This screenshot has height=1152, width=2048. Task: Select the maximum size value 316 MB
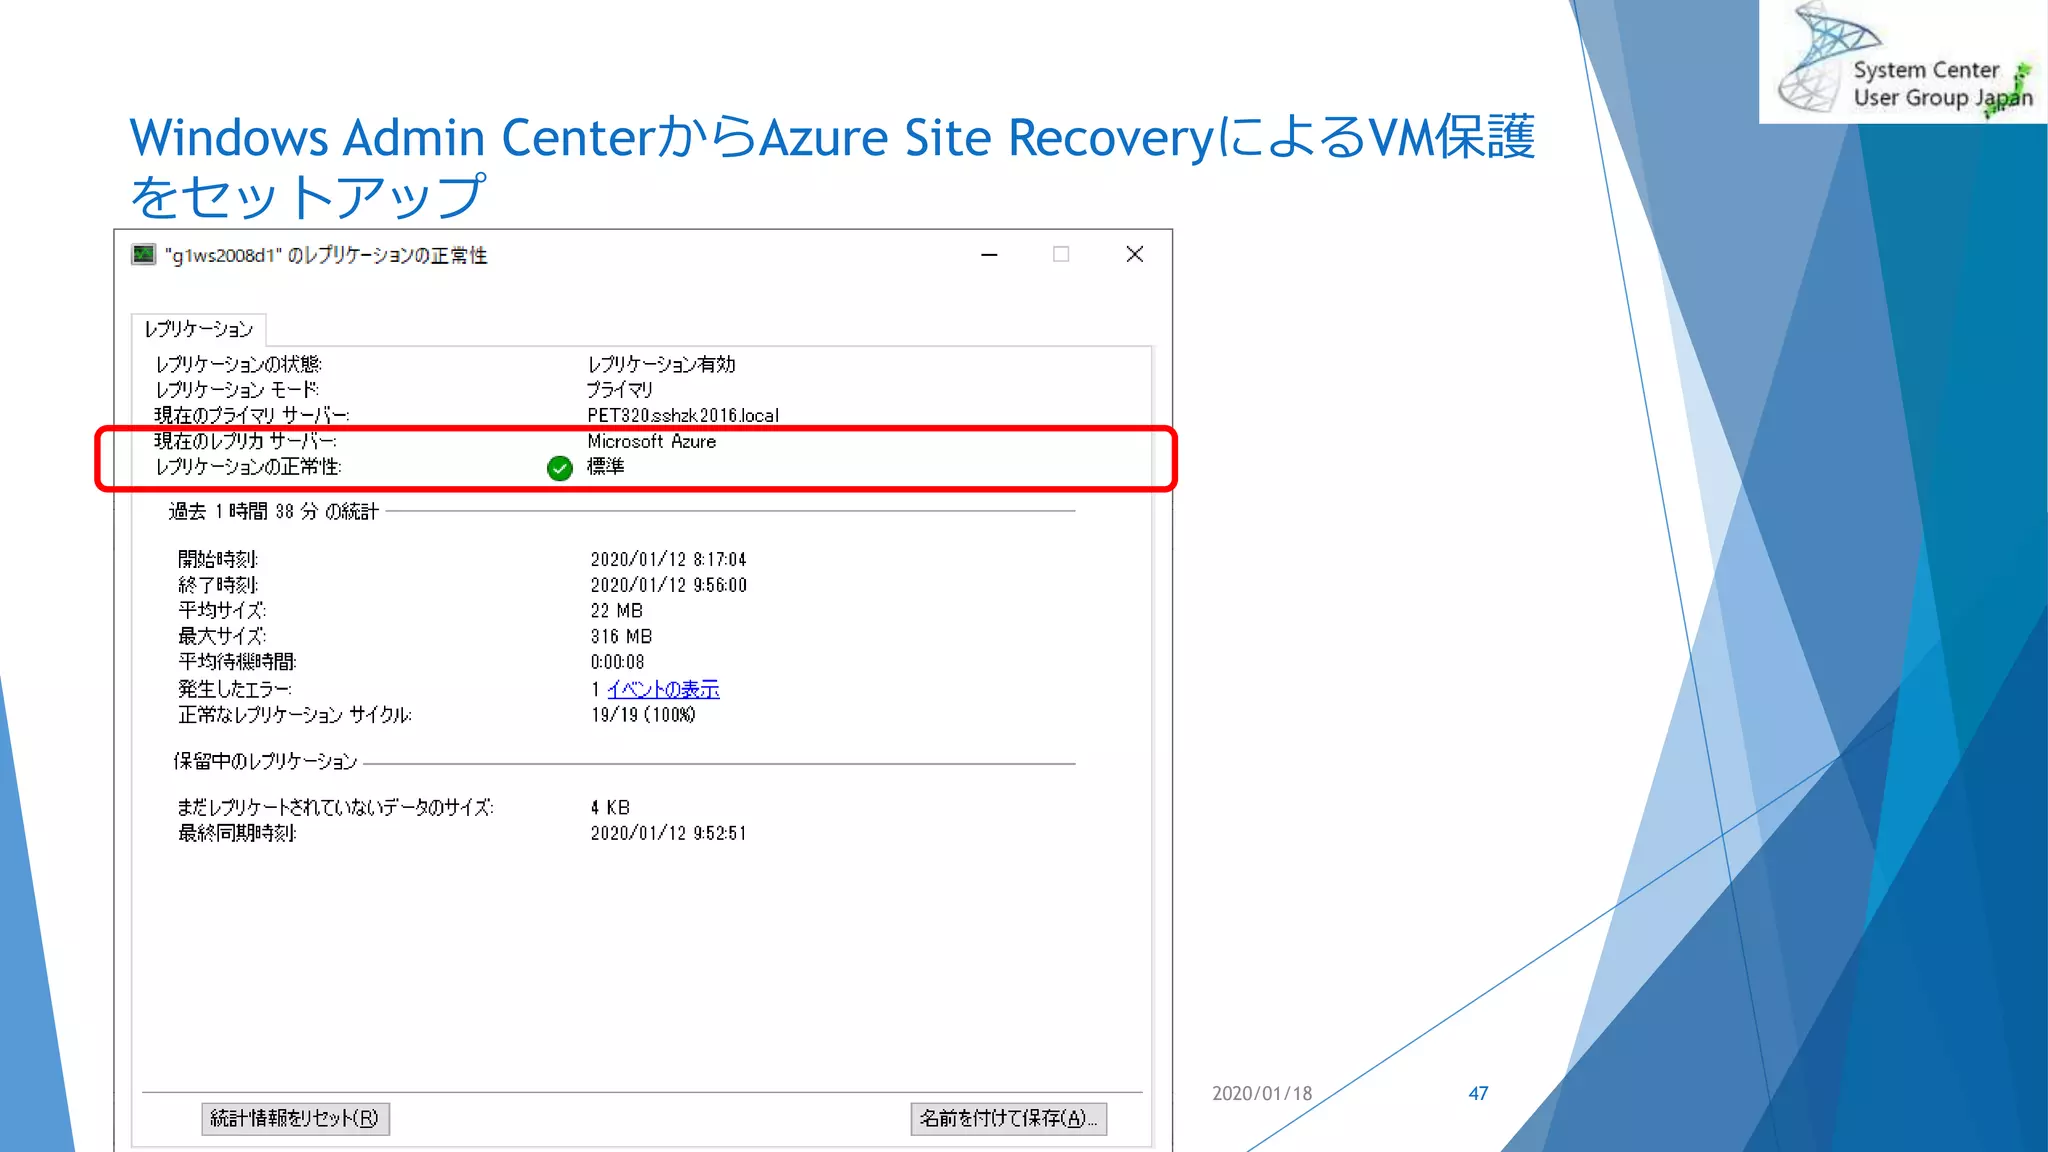coord(621,637)
